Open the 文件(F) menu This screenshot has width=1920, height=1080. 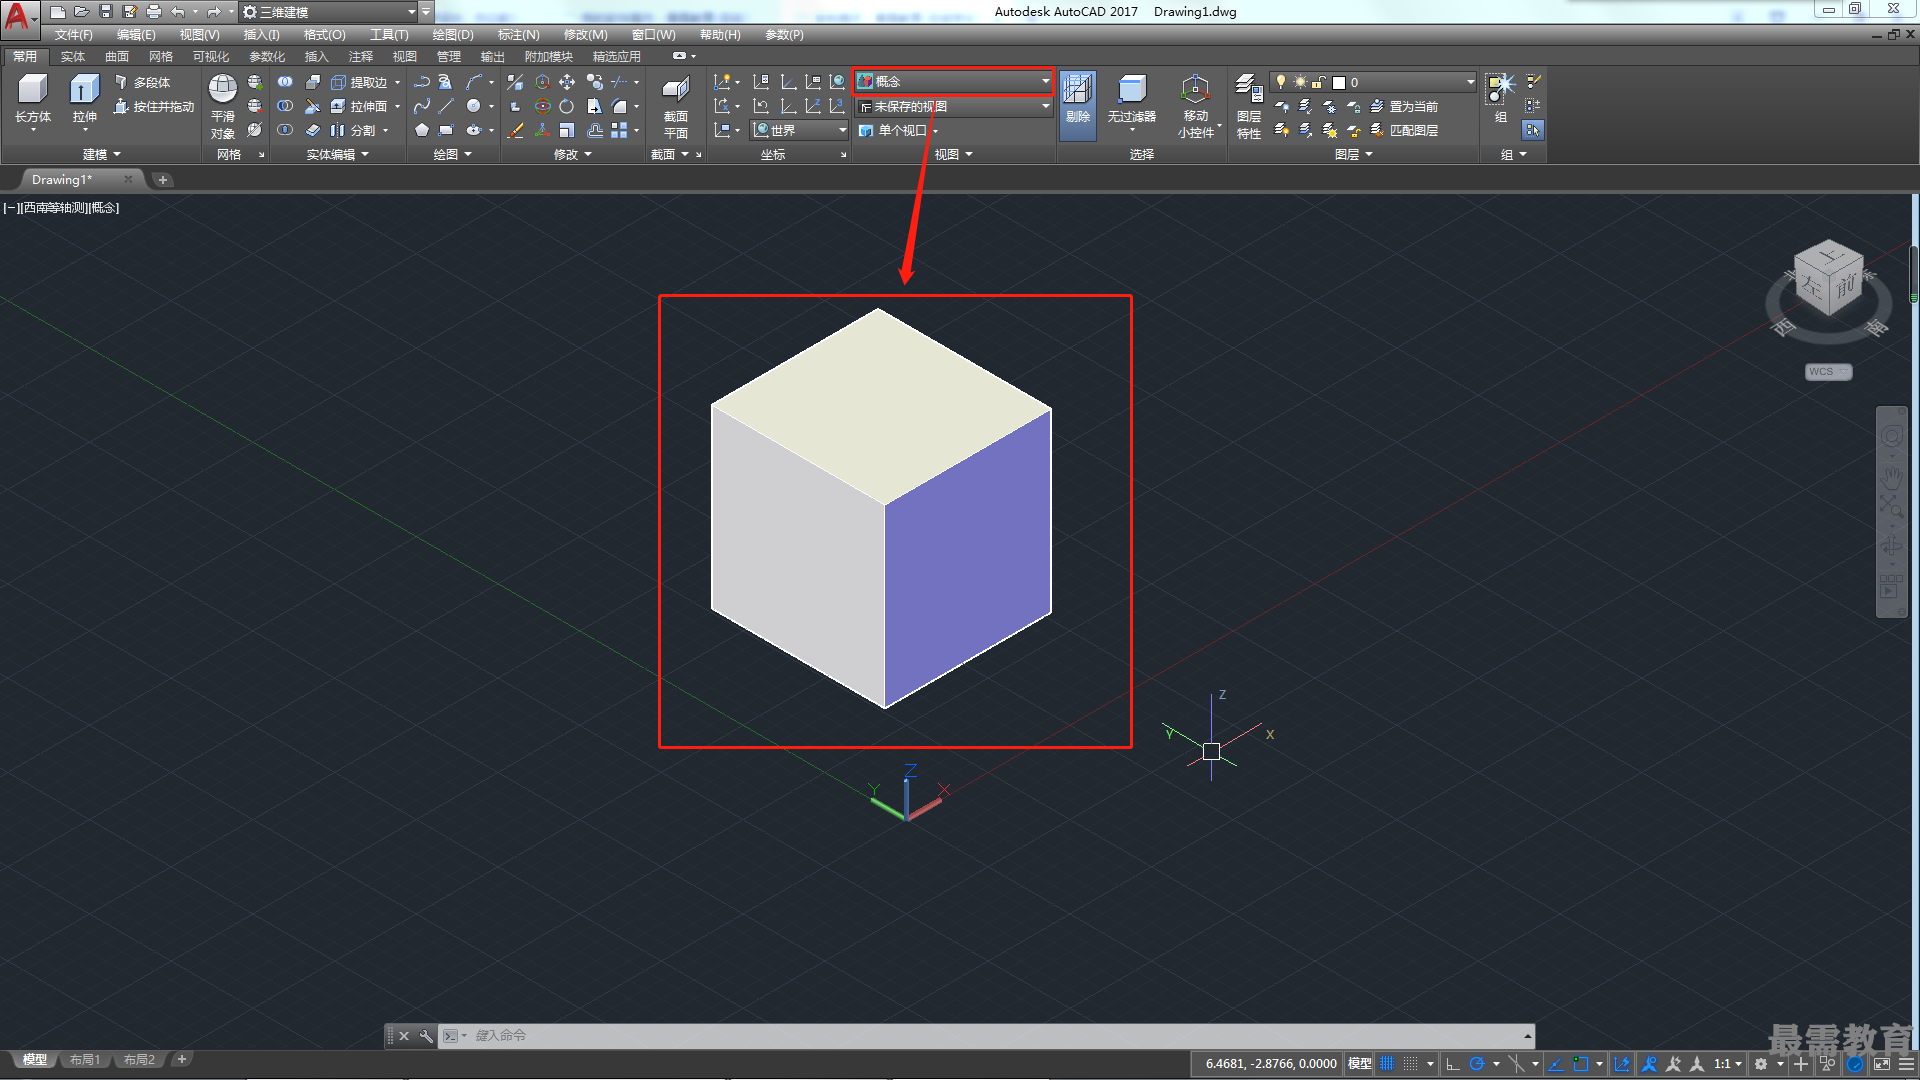point(74,35)
